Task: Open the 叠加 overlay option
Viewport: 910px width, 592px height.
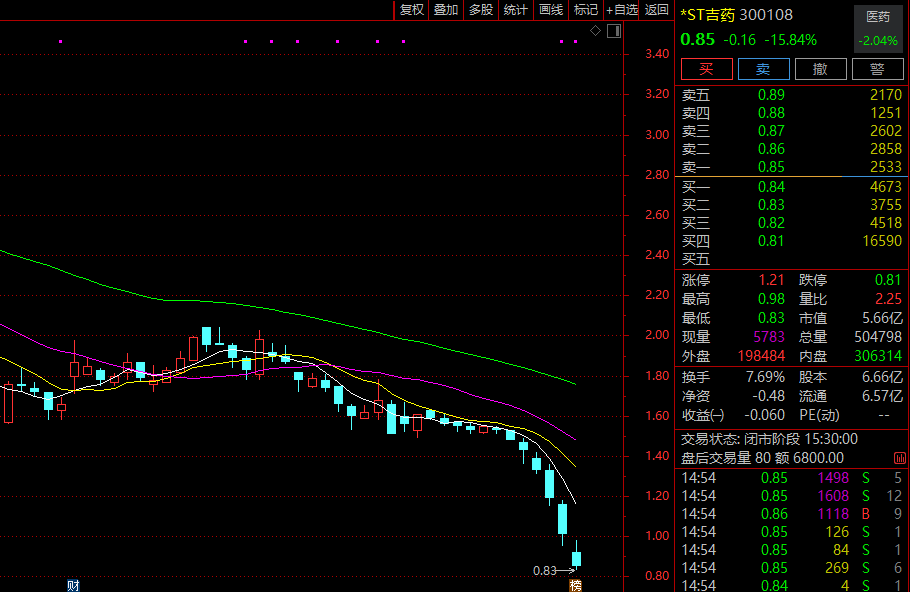Action: [x=446, y=10]
